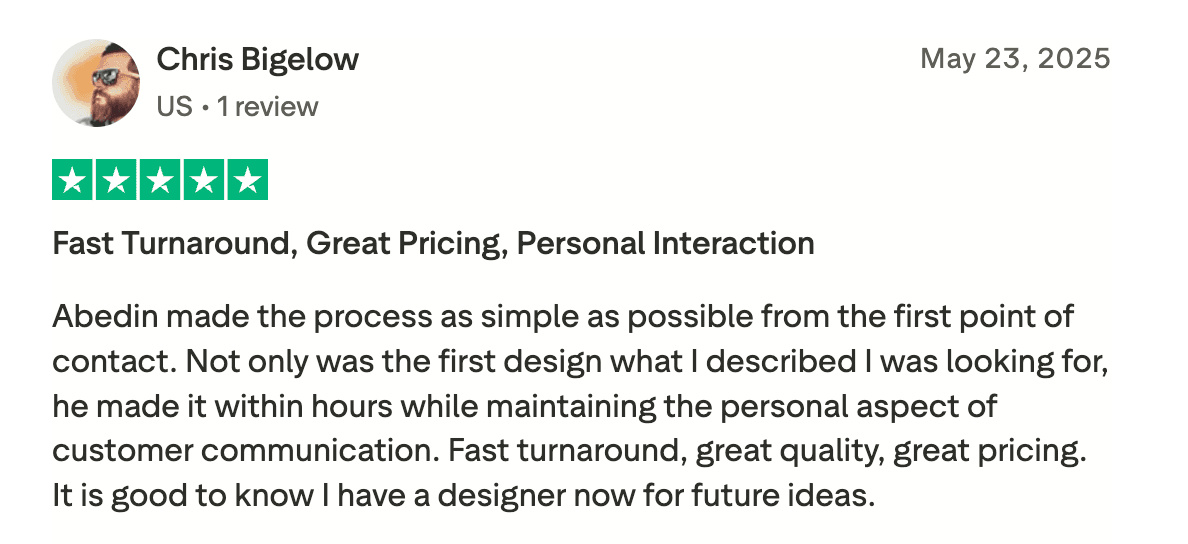Image resolution: width=1188 pixels, height=544 pixels.
Task: Choose the fourth green star icon
Action: 204,181
